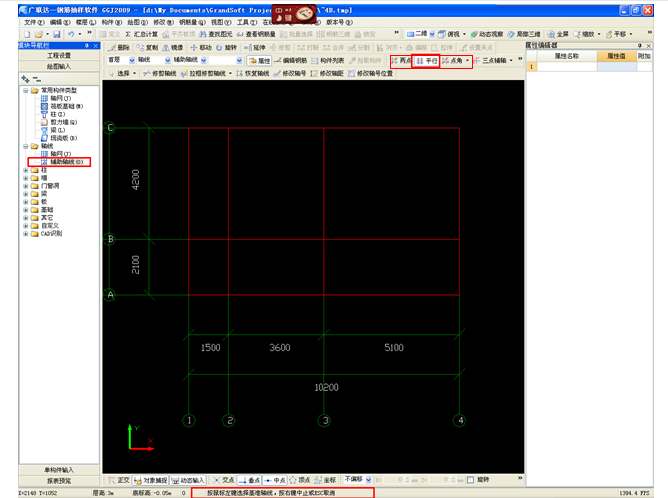The width and height of the screenshot is (668, 498).
Task: Toggle 动态输入 dynamic input
Action: coord(188,480)
